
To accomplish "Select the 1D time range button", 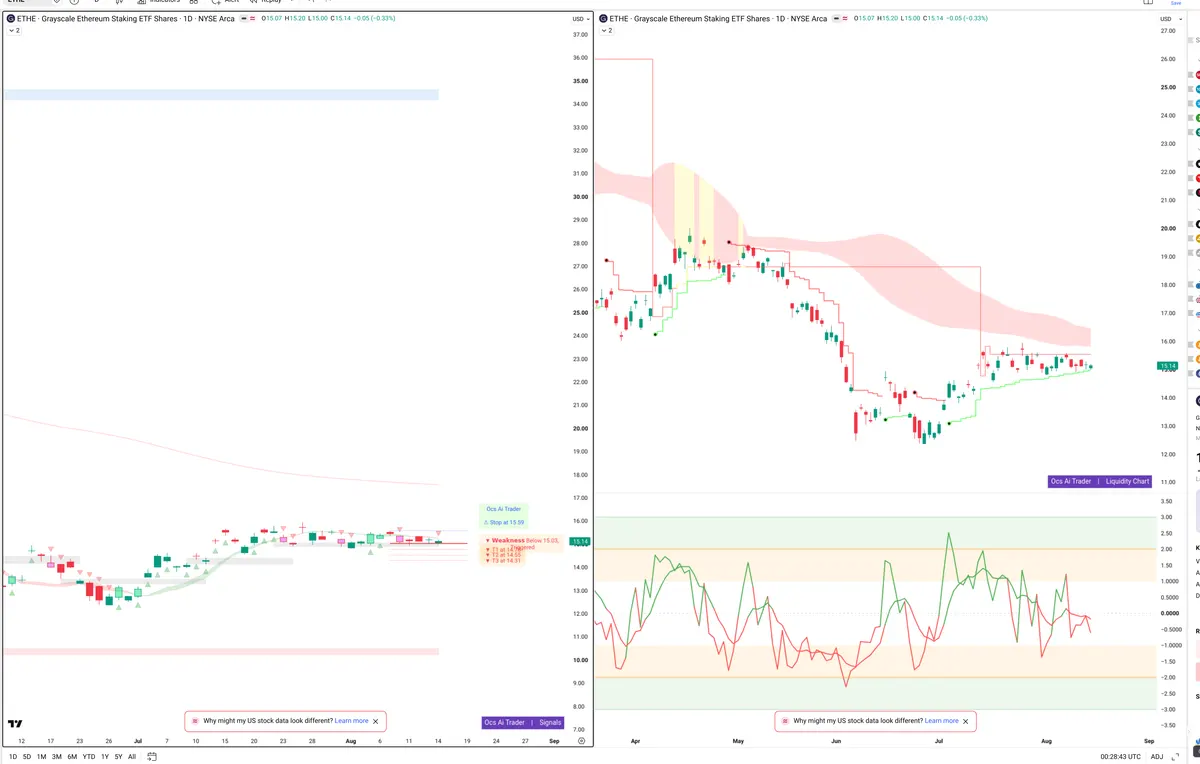I will pyautogui.click(x=13, y=757).
